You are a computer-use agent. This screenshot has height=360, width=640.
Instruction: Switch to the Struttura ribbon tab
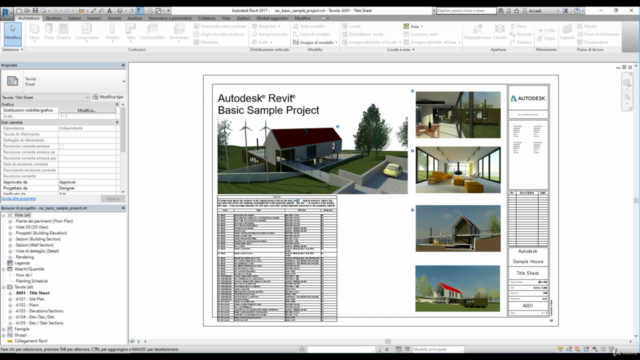click(x=53, y=18)
